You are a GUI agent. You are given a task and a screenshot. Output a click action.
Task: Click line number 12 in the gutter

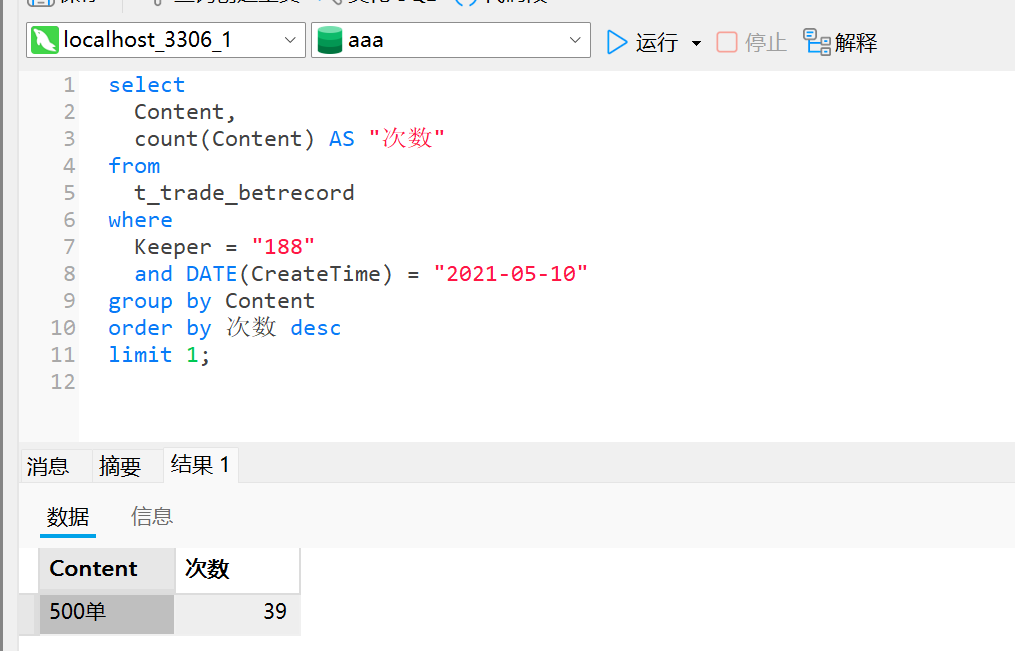click(x=63, y=382)
